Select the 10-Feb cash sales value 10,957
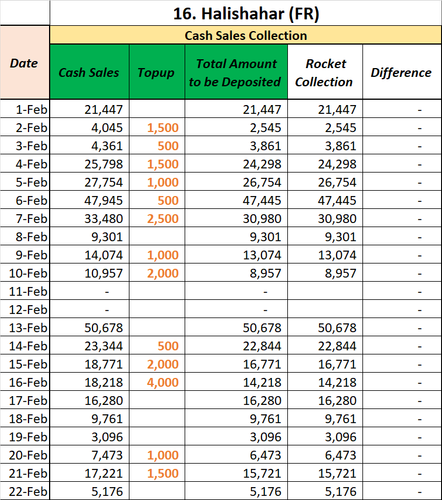The height and width of the screenshot is (500, 442). click(x=89, y=273)
